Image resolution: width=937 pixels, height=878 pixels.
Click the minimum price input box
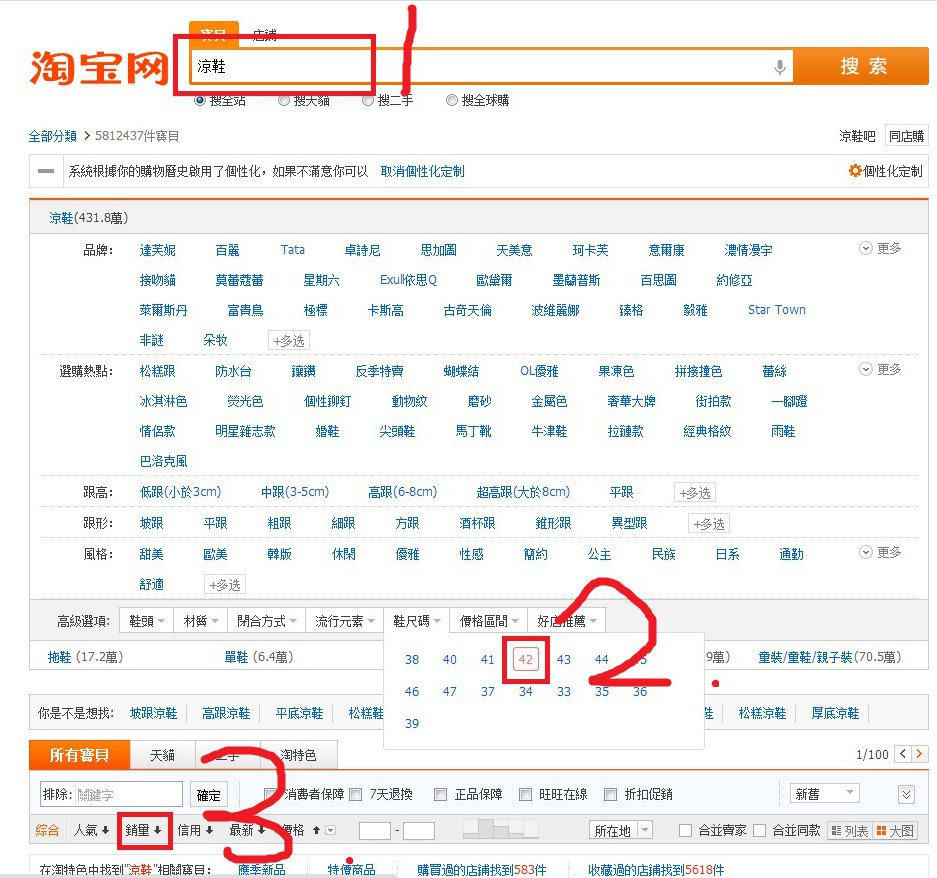375,831
